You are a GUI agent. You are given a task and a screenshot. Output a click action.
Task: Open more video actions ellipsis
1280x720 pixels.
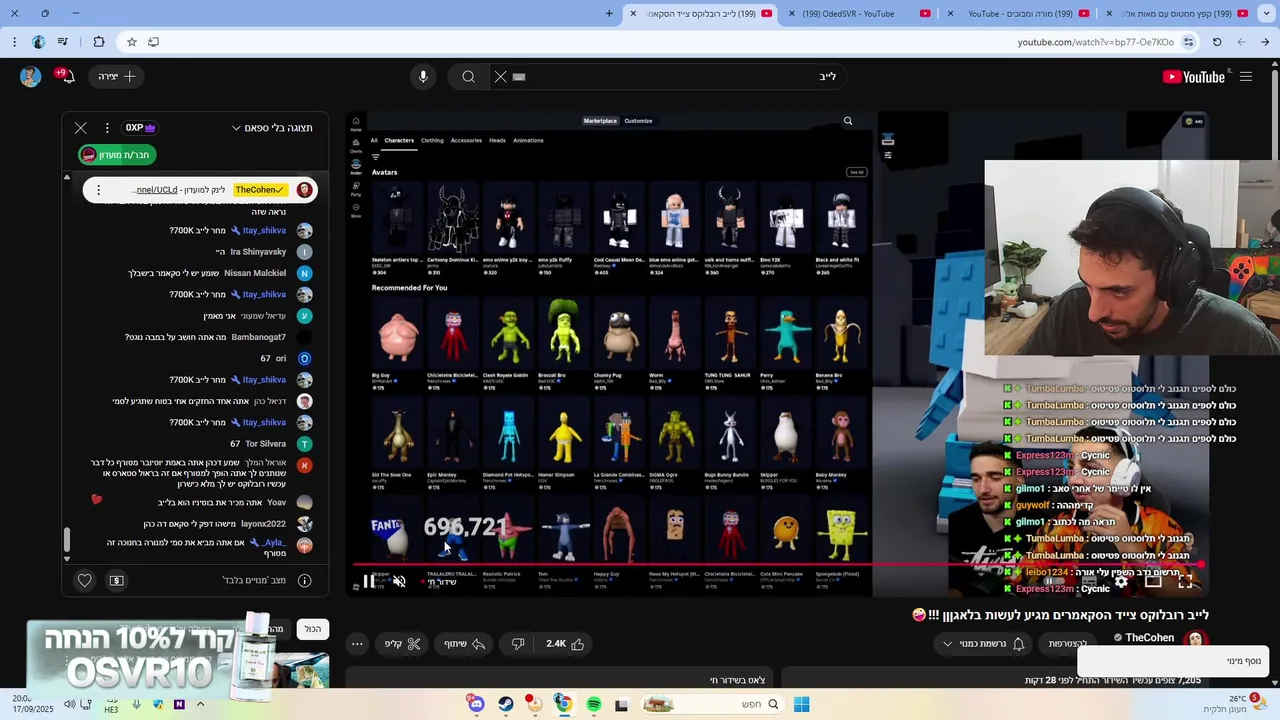[x=357, y=644]
